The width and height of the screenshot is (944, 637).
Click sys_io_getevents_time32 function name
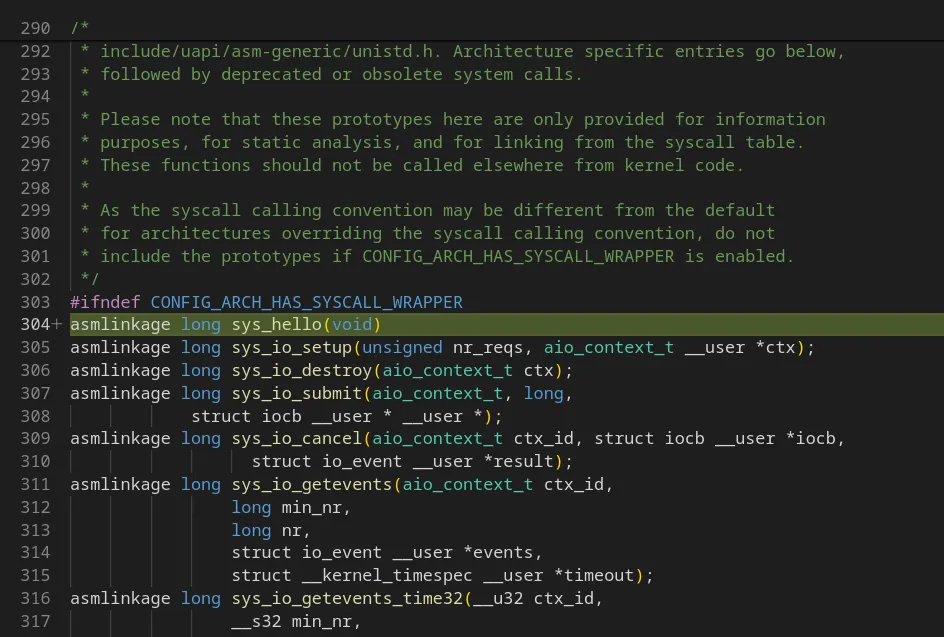[347, 598]
